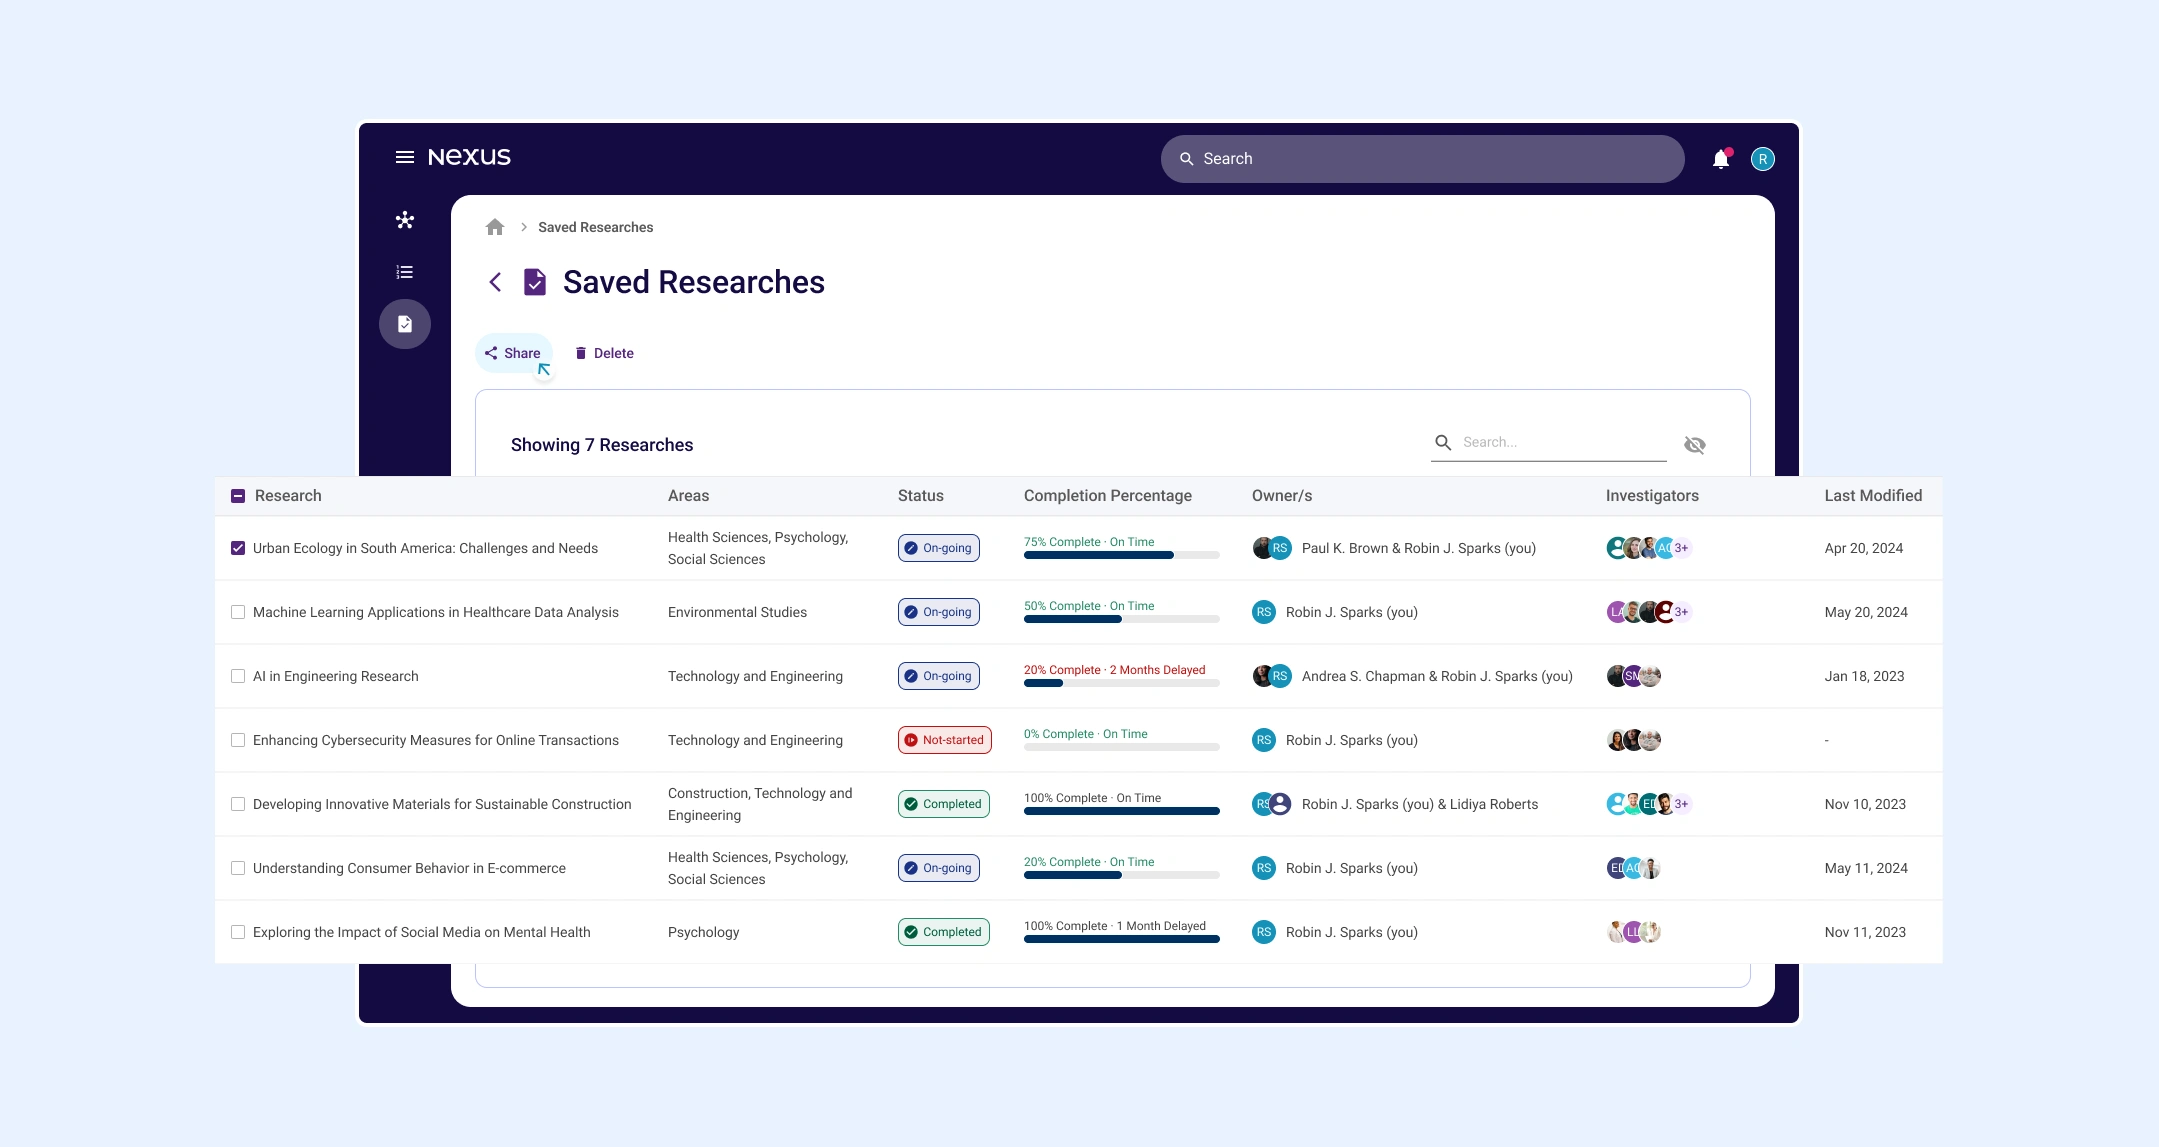Viewport: 2159px width, 1147px height.
Task: Click 75% Complete progress bar
Action: [1121, 555]
